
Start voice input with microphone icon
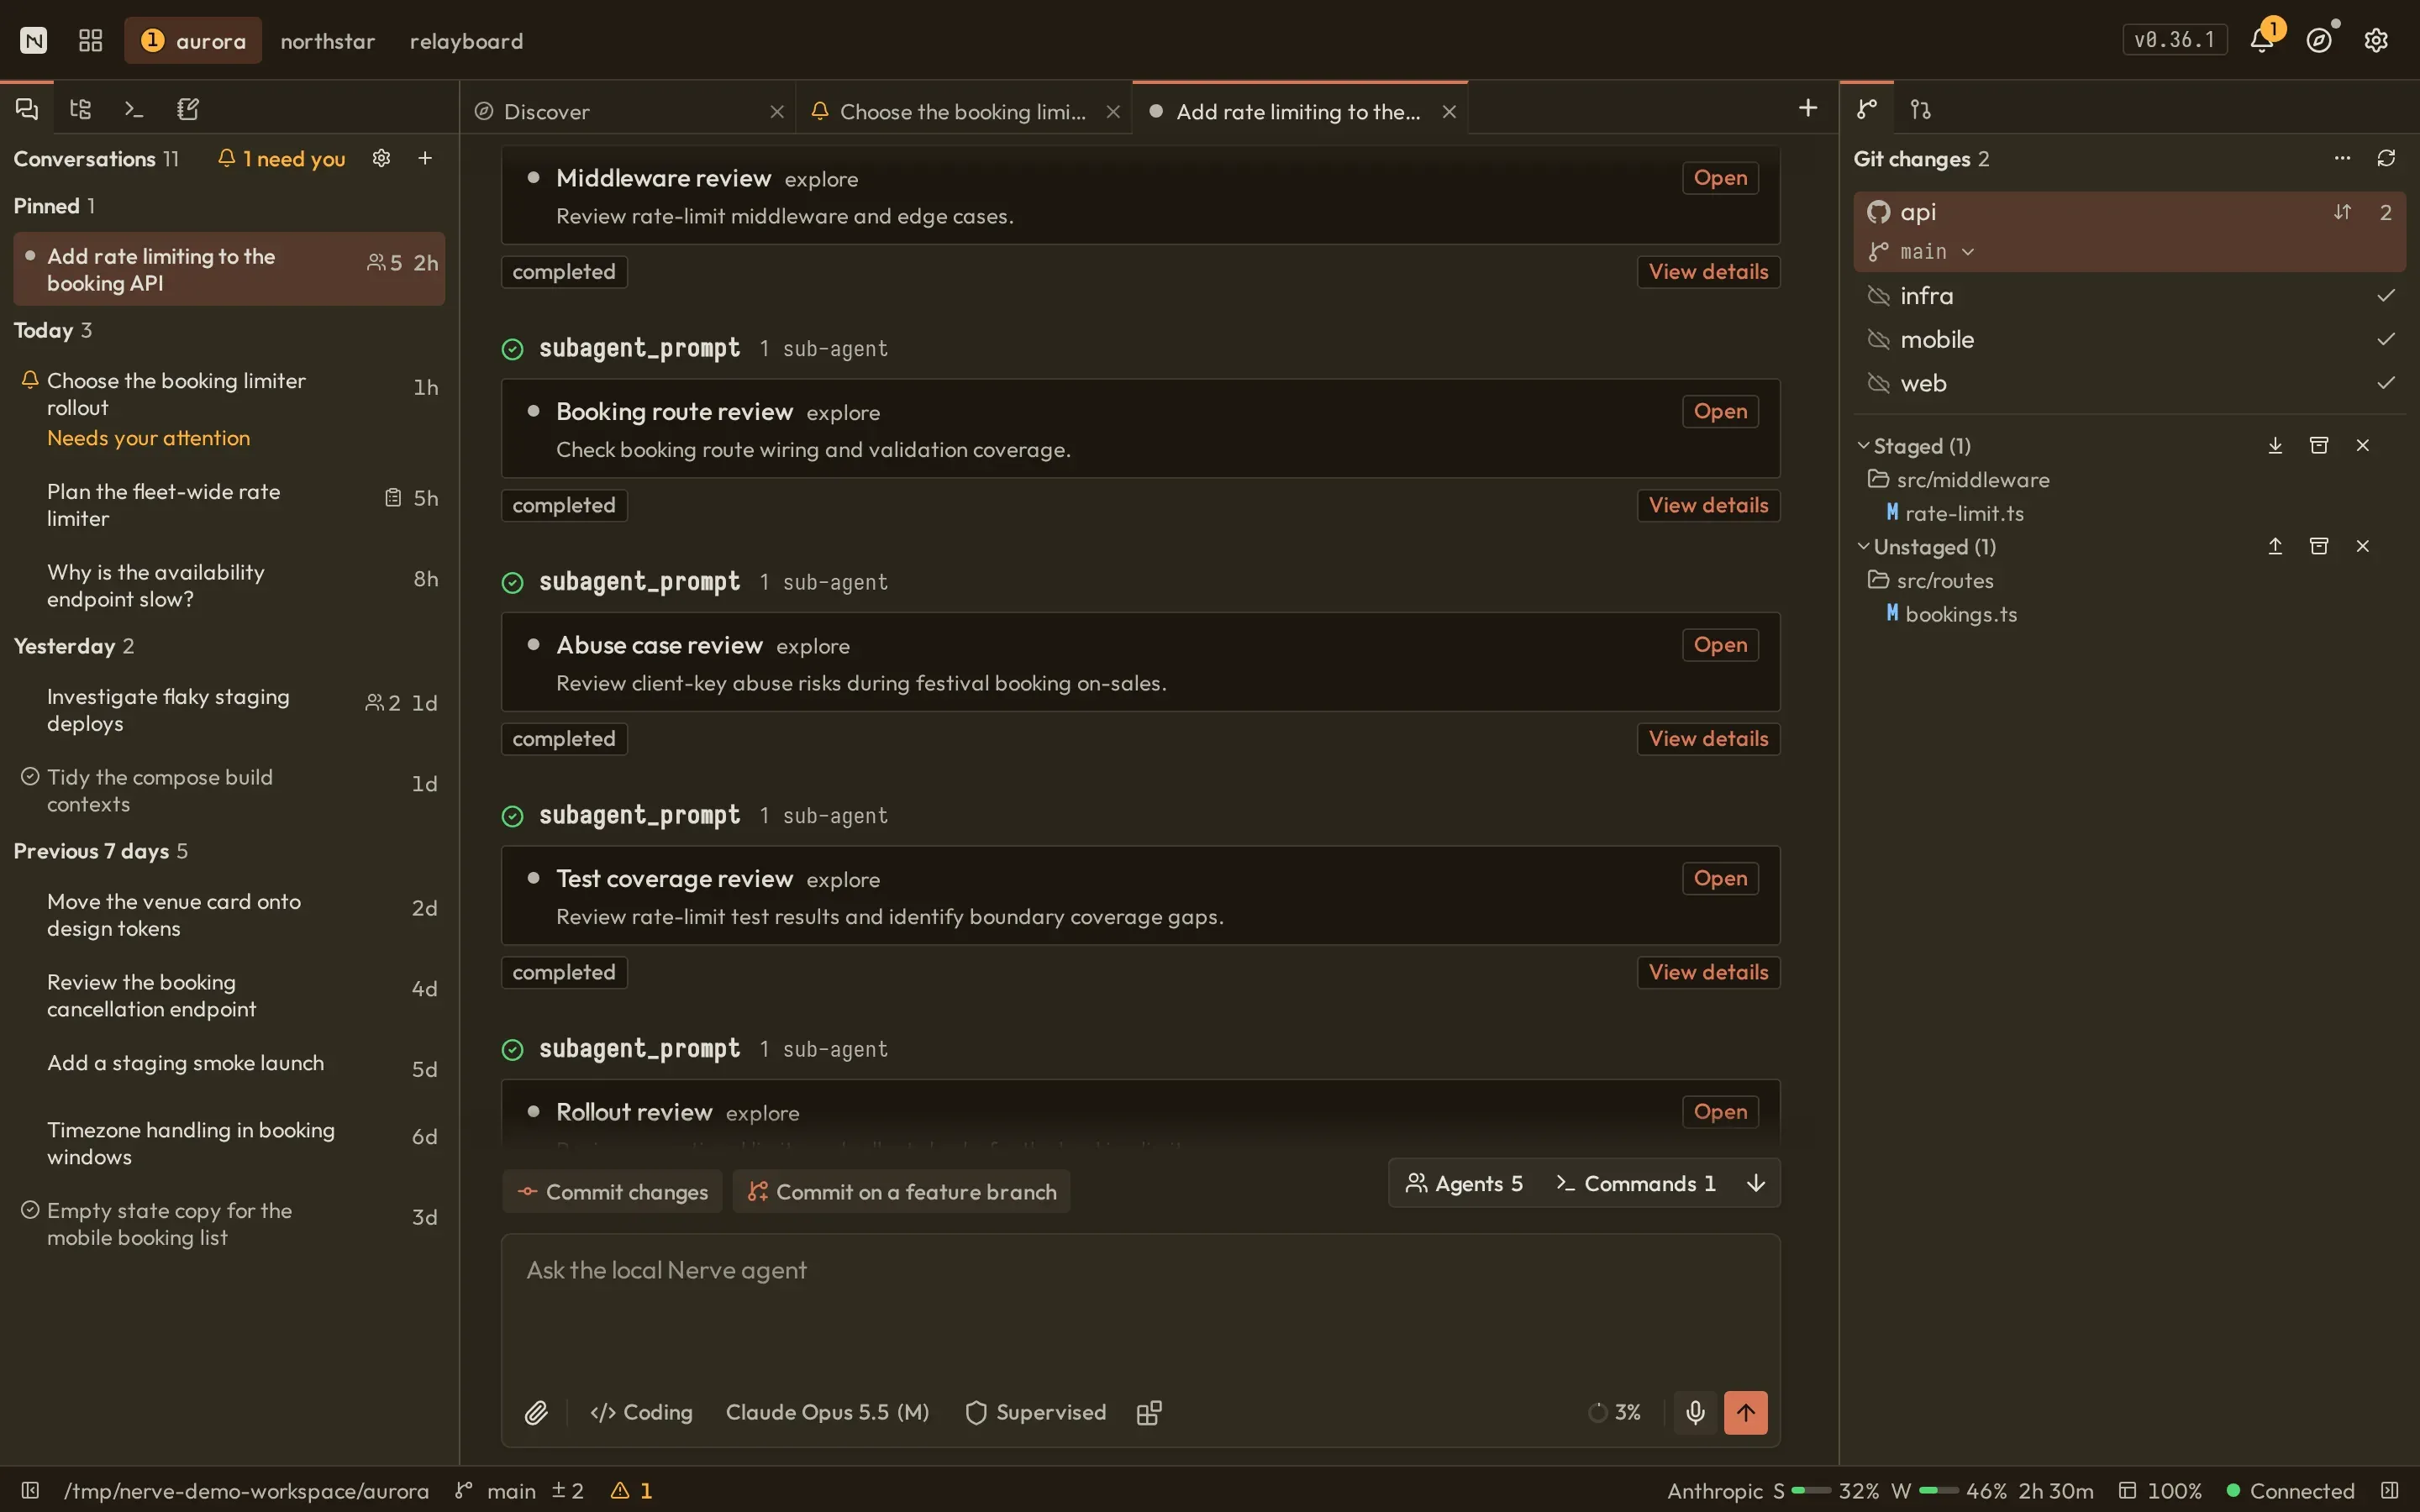1695,1412
